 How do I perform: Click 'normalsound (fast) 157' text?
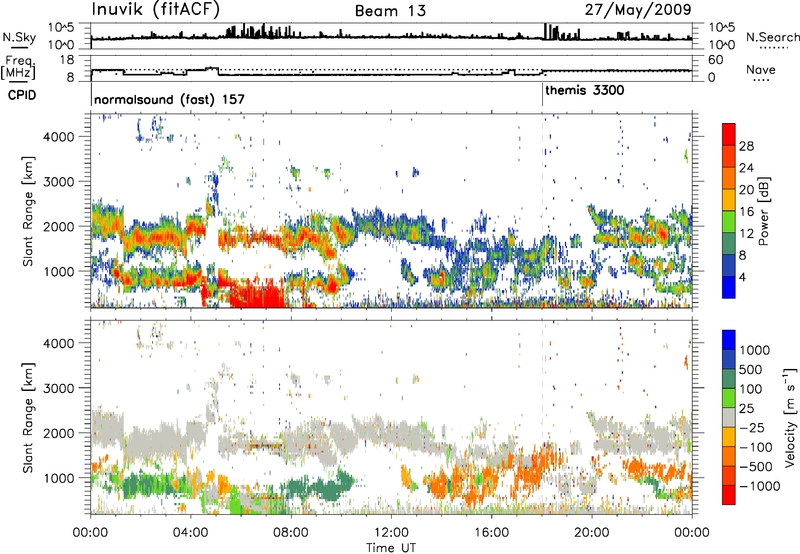169,99
